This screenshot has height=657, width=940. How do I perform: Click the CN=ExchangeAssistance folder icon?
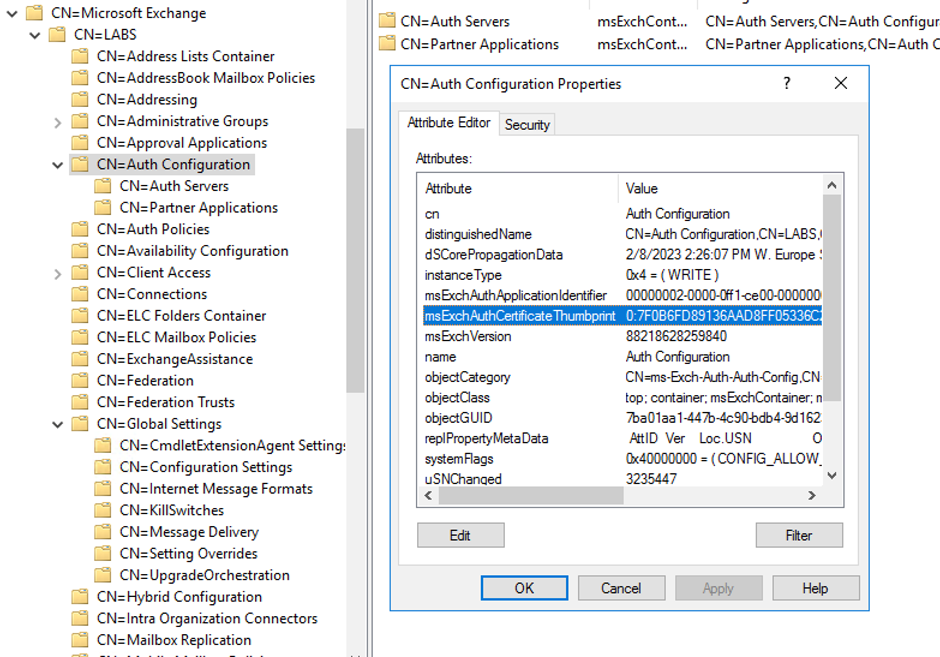pos(80,358)
